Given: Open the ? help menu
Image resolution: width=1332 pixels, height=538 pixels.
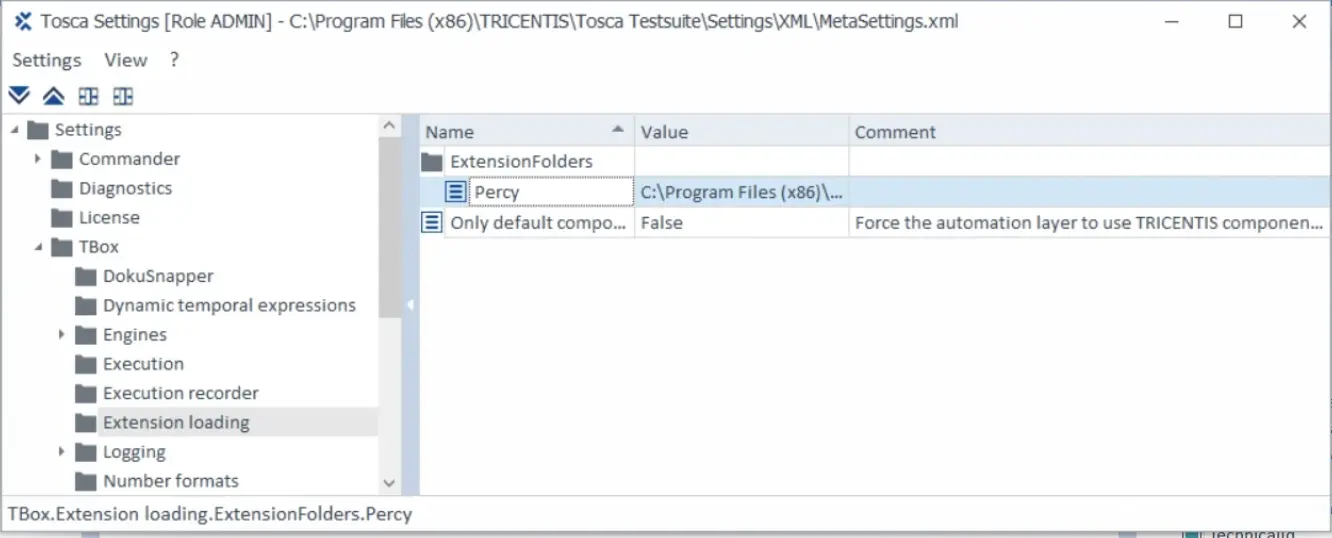Looking at the screenshot, I should [x=174, y=60].
